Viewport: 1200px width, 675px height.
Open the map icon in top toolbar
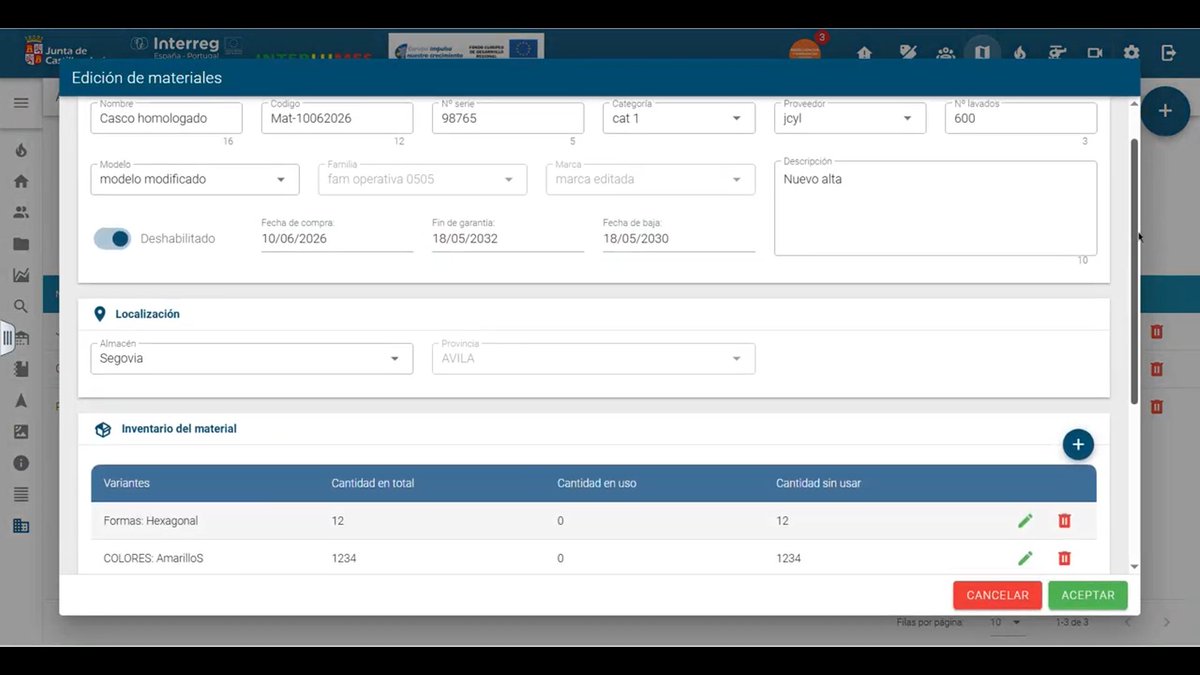[982, 52]
